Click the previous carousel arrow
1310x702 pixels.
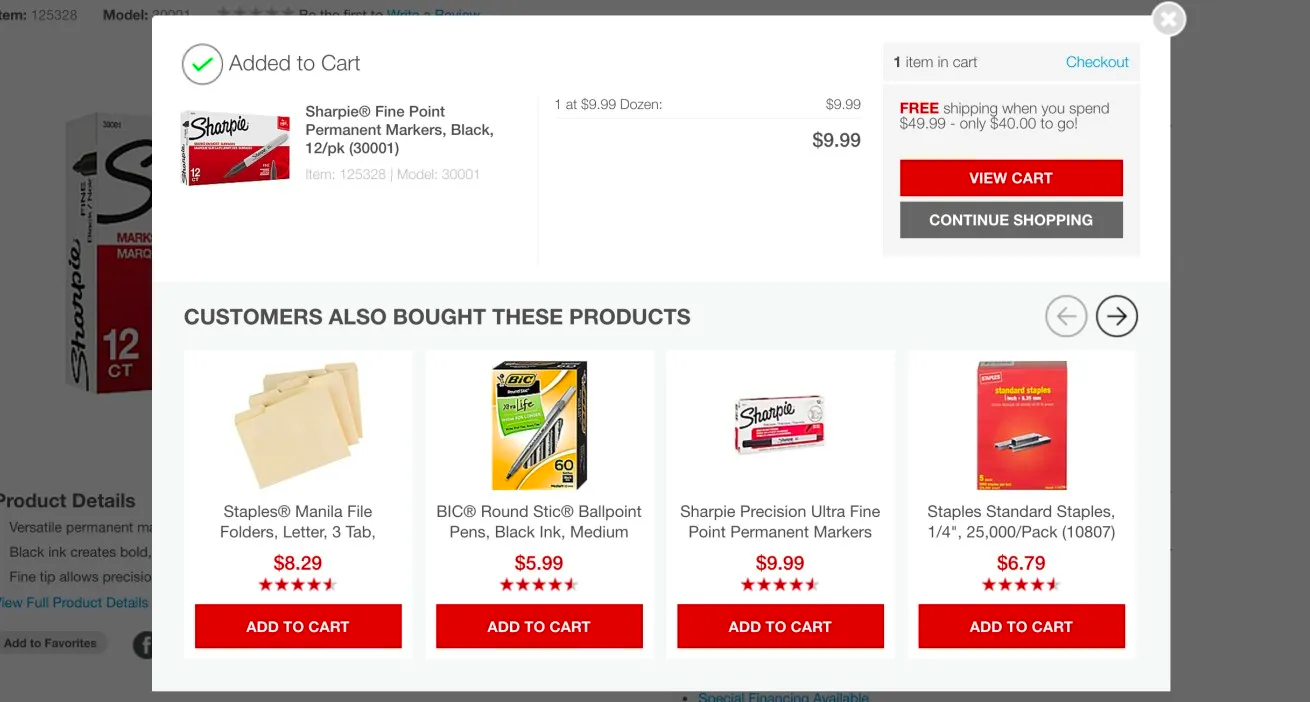(x=1066, y=317)
